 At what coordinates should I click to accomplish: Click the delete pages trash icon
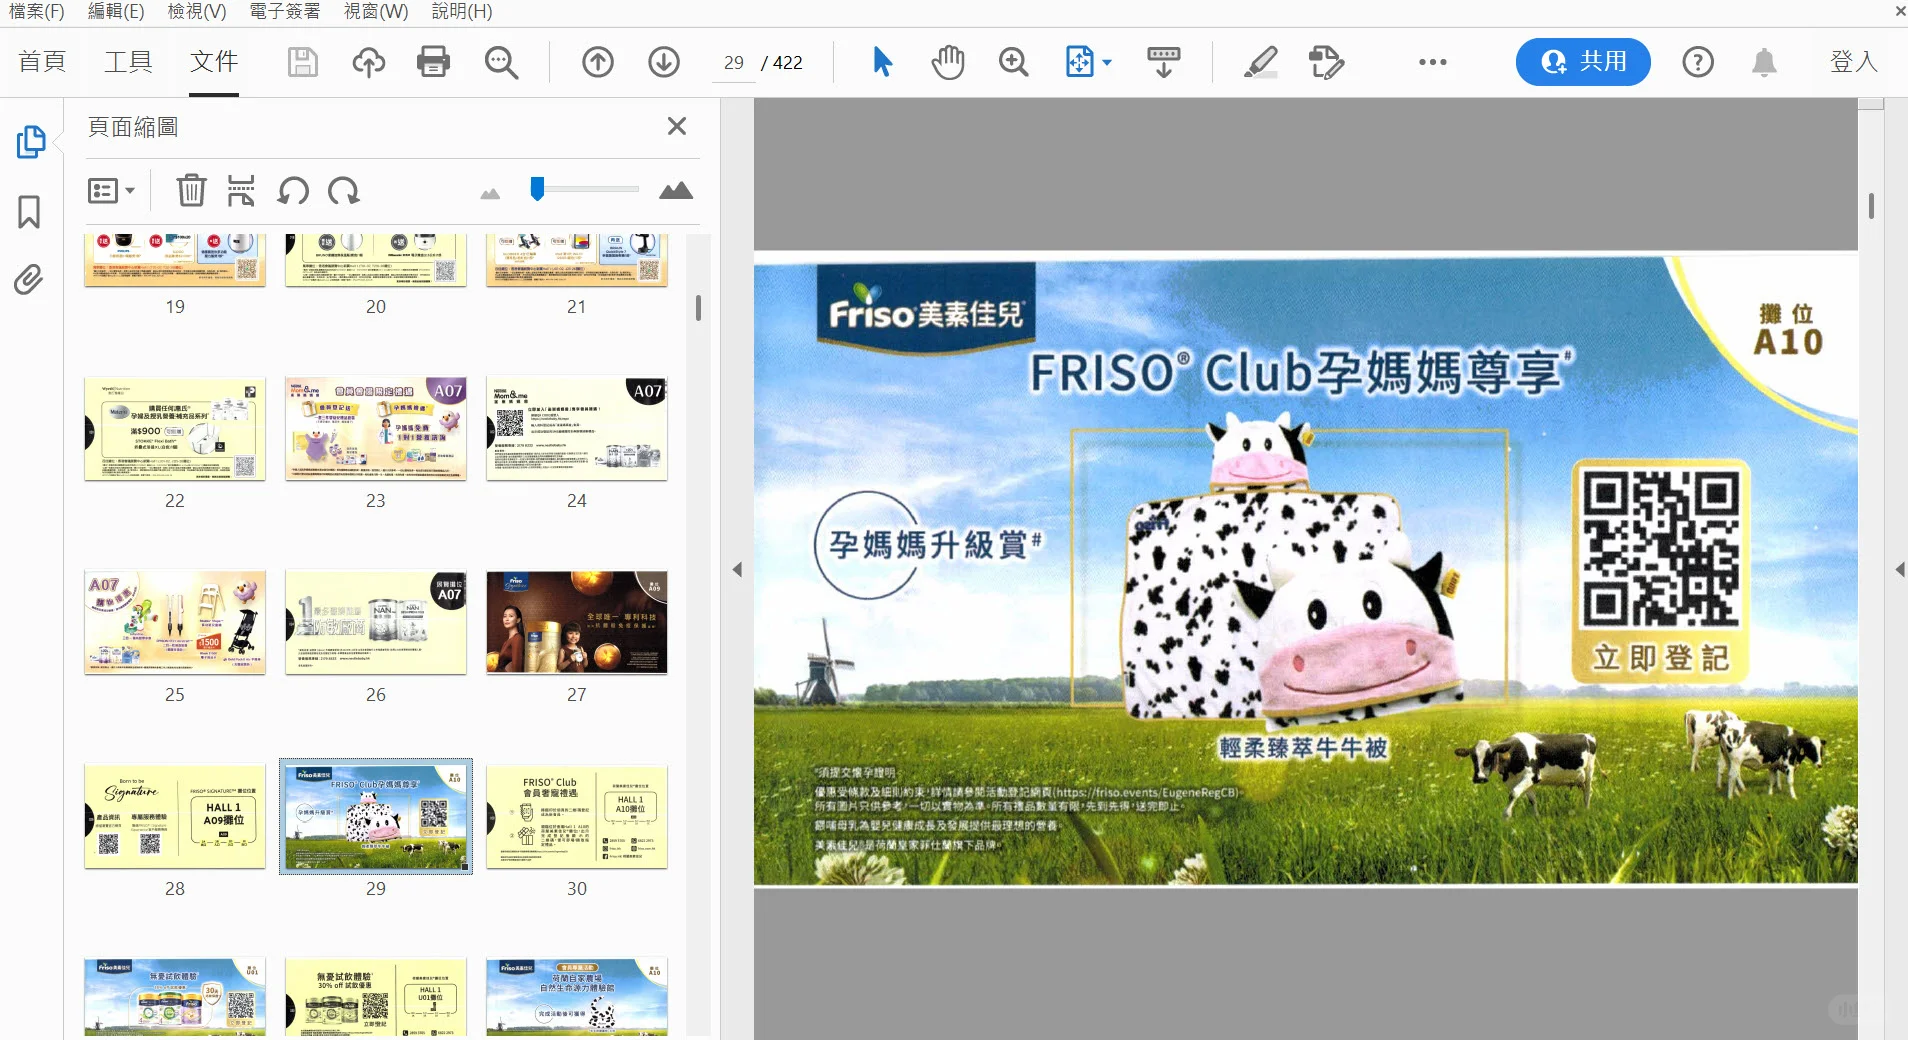[191, 190]
